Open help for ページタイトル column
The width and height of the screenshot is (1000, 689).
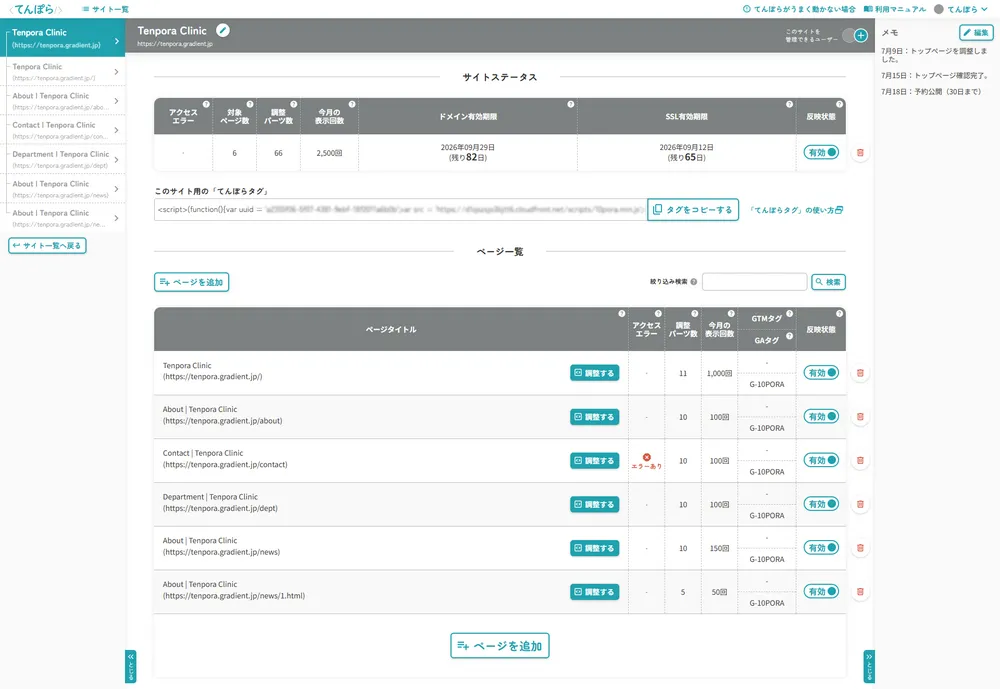pyautogui.click(x=622, y=313)
